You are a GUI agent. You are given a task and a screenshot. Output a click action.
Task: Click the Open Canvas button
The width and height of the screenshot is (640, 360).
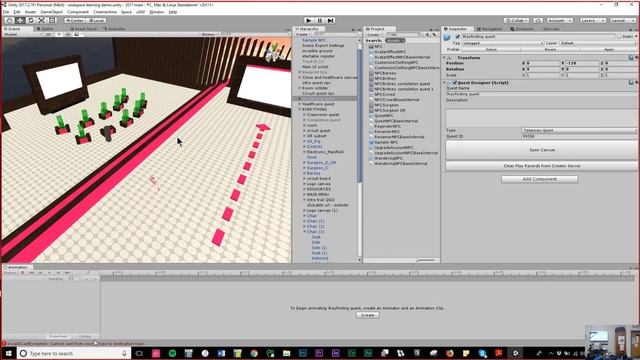coord(542,150)
